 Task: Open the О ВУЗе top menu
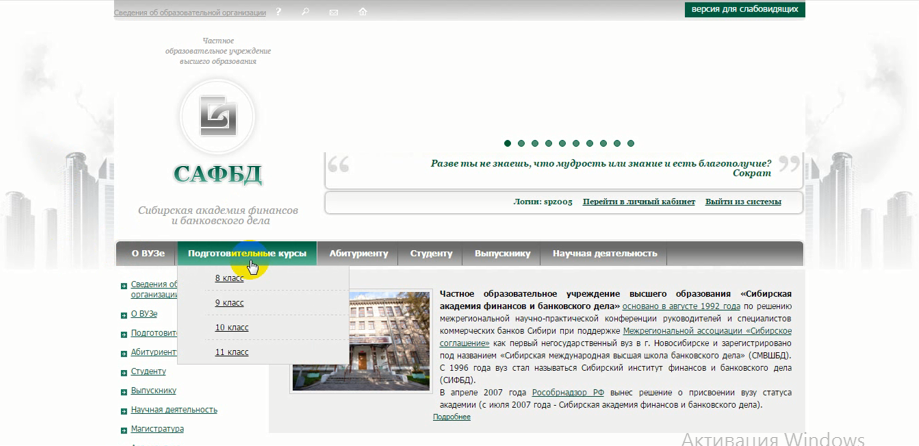point(148,254)
